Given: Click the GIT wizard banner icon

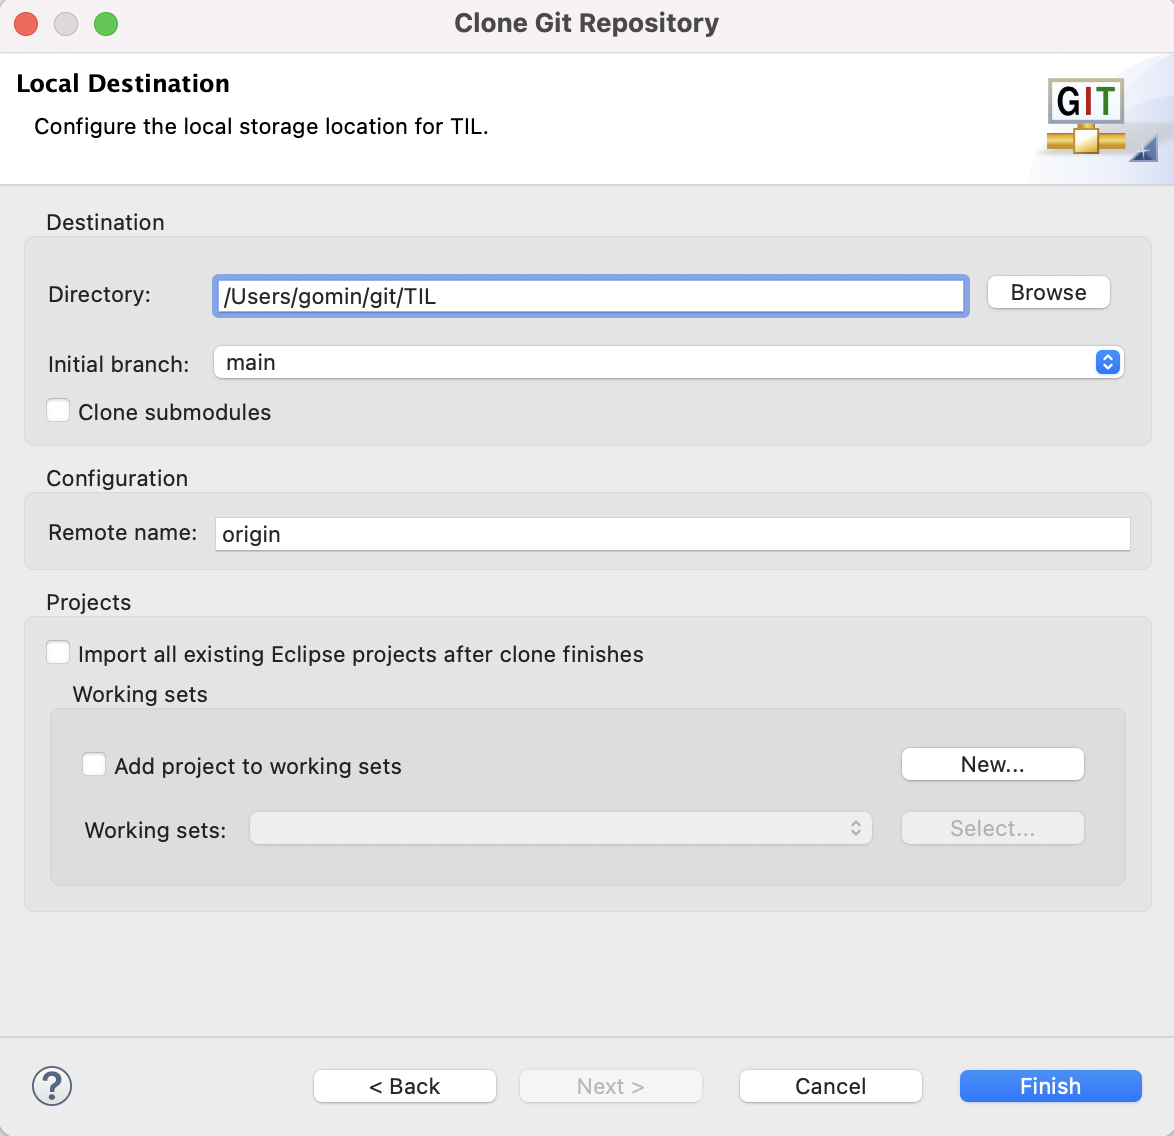Looking at the screenshot, I should [1086, 116].
